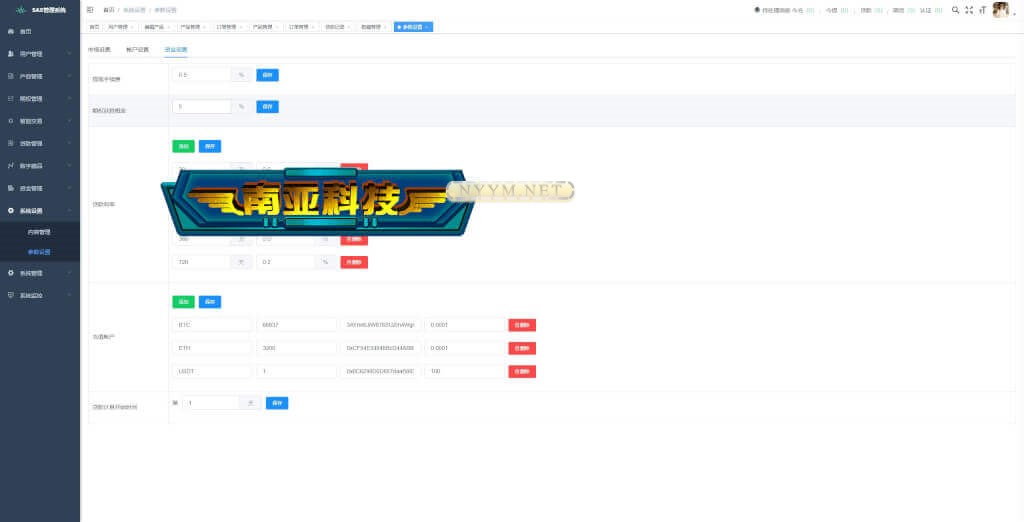This screenshot has width=1024, height=522.
Task: Close the active blue 参数设置 page tab
Action: [428, 27]
